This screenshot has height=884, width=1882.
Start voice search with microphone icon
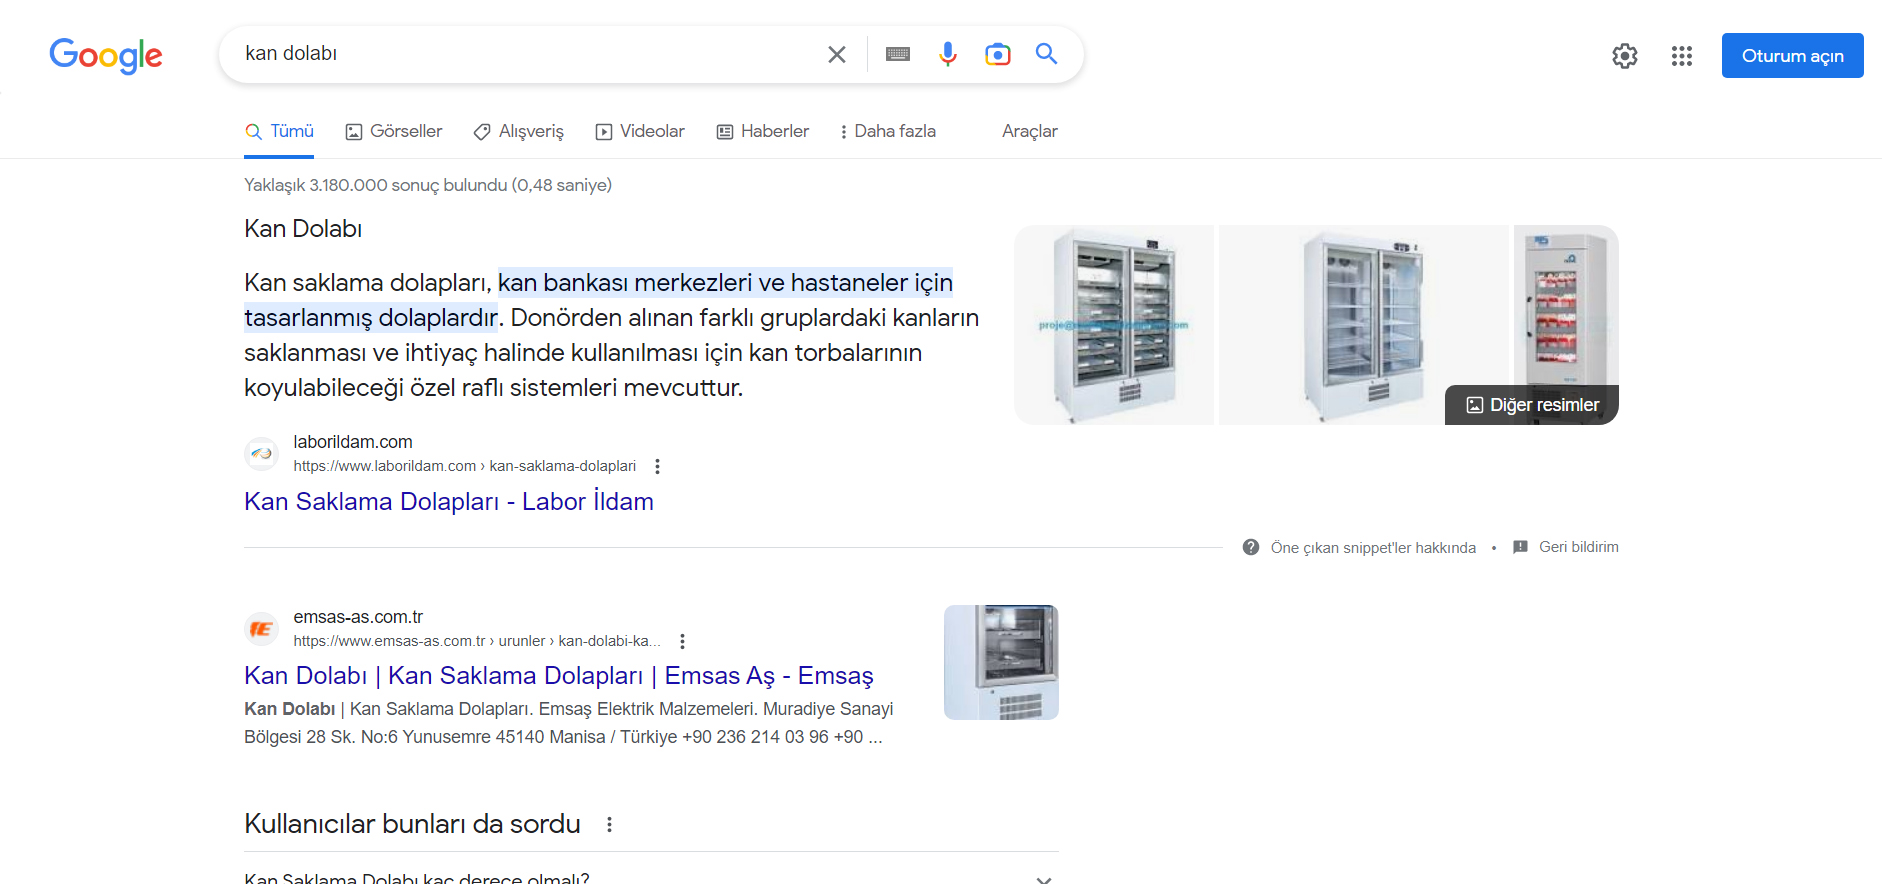click(948, 54)
